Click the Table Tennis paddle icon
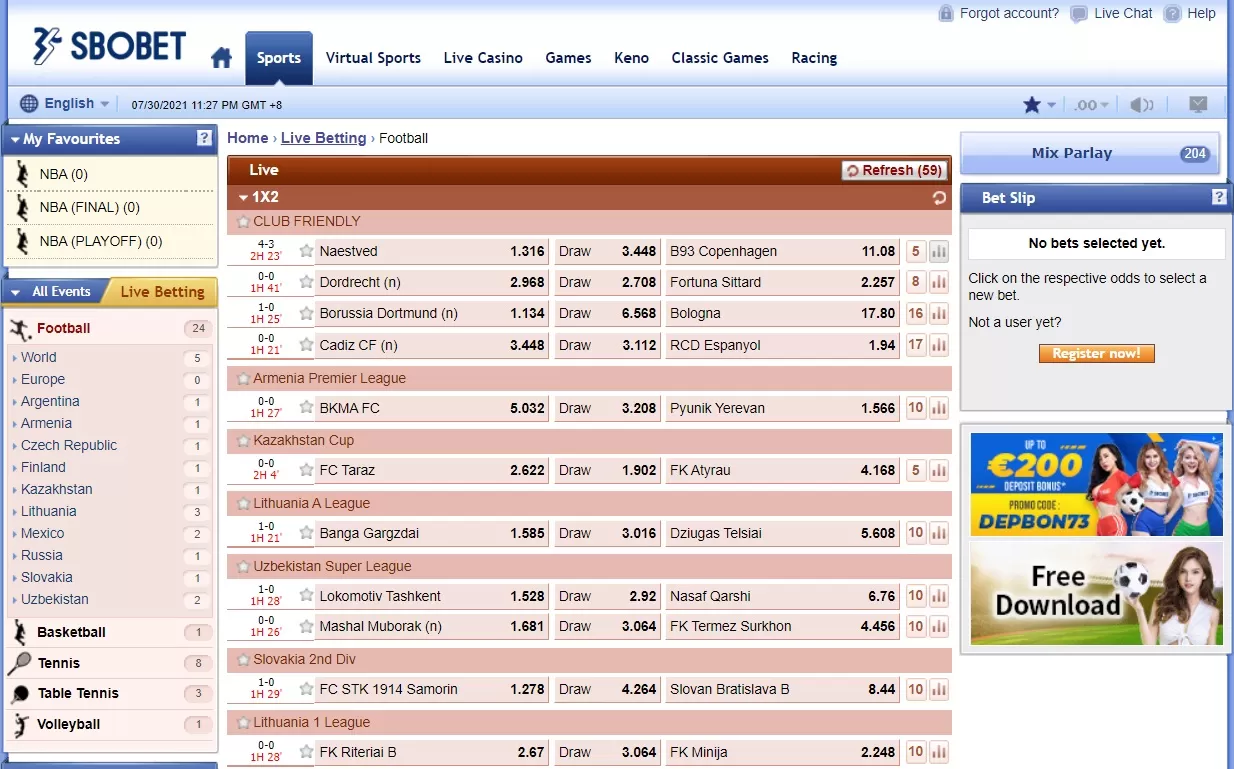 20,694
